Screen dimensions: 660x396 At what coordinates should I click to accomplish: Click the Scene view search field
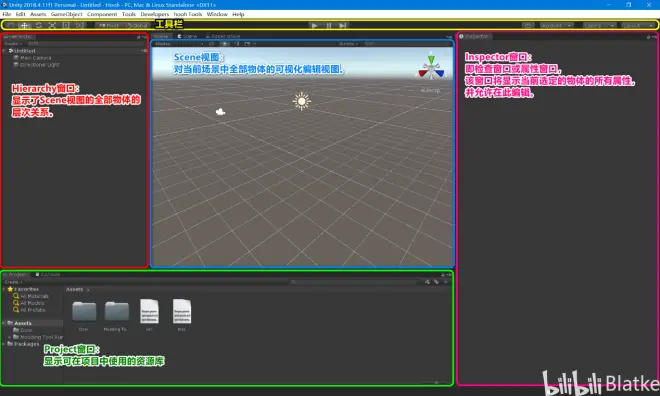(x=406, y=44)
